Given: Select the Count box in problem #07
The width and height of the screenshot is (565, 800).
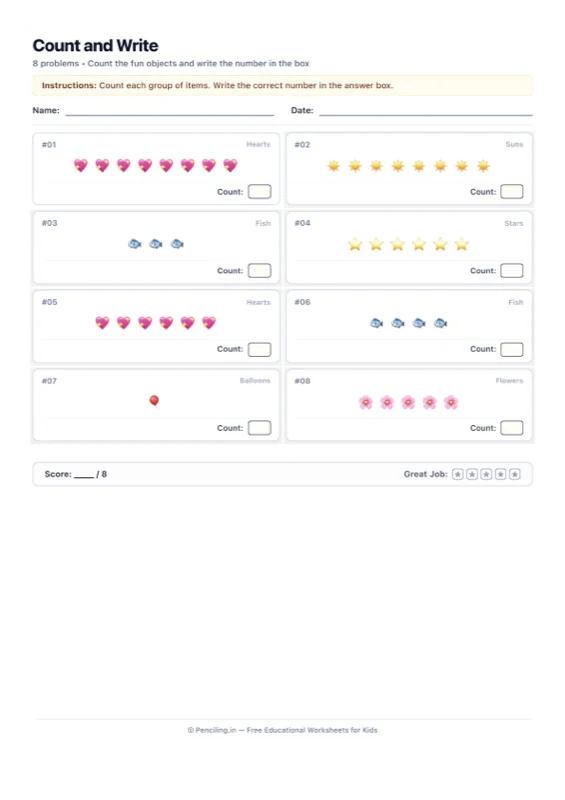Looking at the screenshot, I should click(x=259, y=428).
